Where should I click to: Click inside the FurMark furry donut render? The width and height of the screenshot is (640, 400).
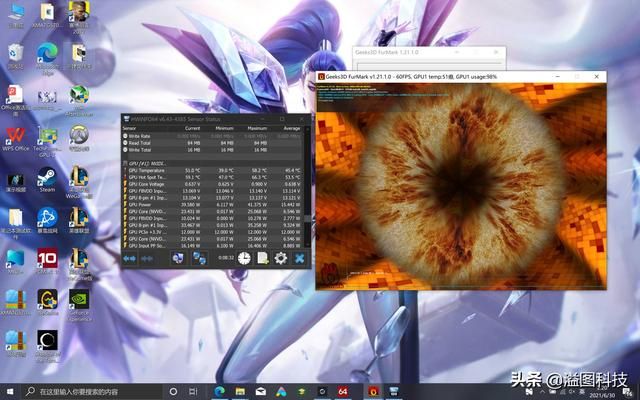(x=461, y=186)
